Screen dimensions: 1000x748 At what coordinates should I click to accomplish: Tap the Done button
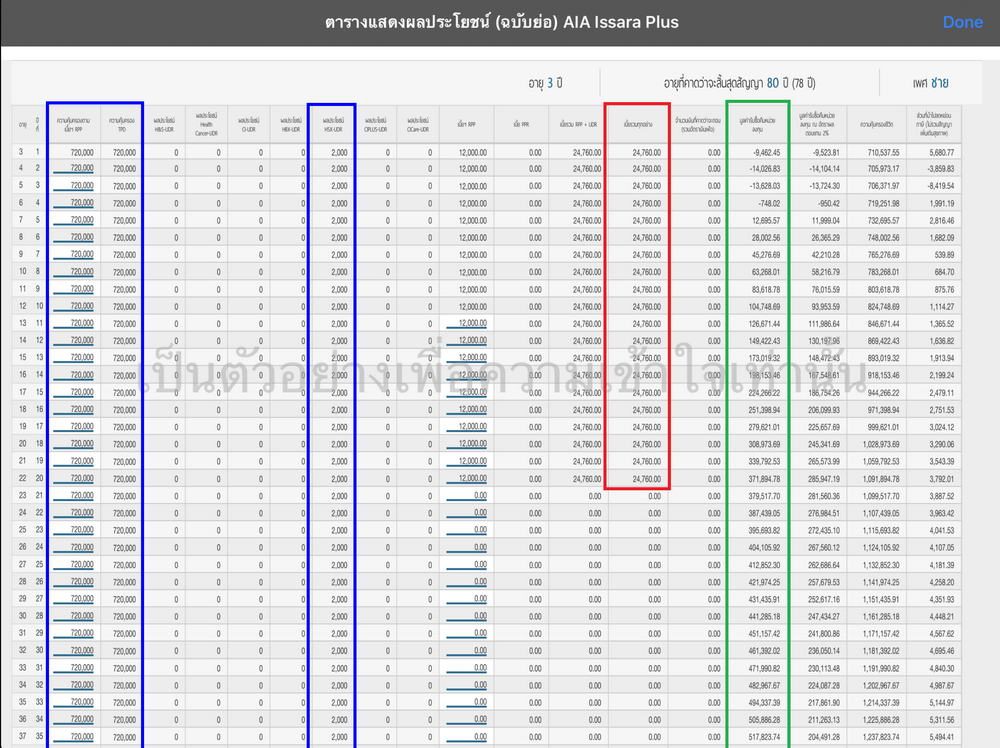pyautogui.click(x=962, y=22)
